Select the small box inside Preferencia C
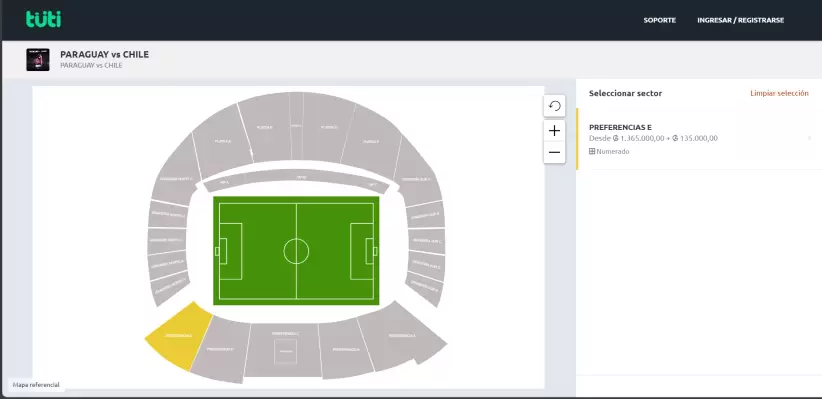Viewport: 822px width, 399px height. point(285,351)
